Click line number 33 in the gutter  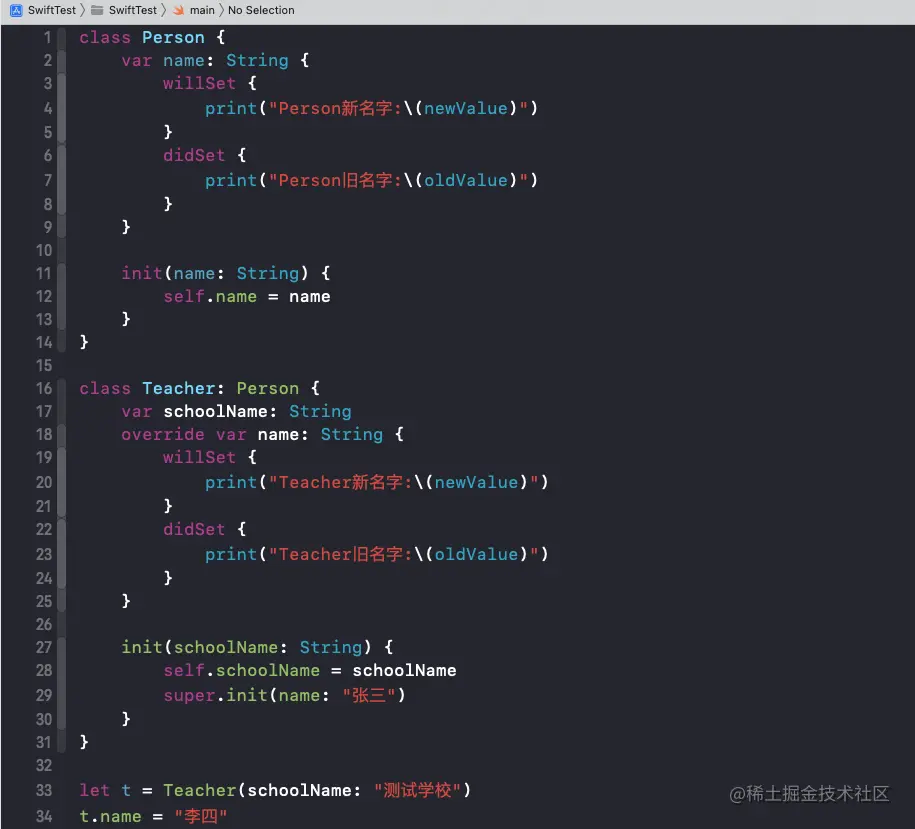(44, 790)
